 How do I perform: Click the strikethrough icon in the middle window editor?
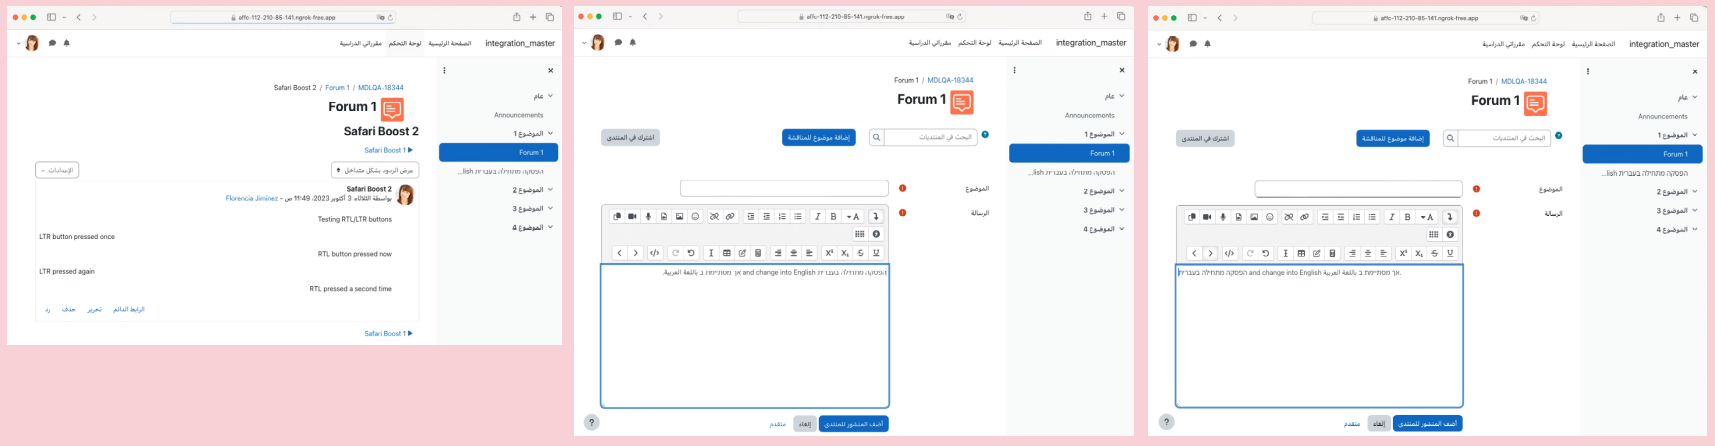tap(860, 253)
